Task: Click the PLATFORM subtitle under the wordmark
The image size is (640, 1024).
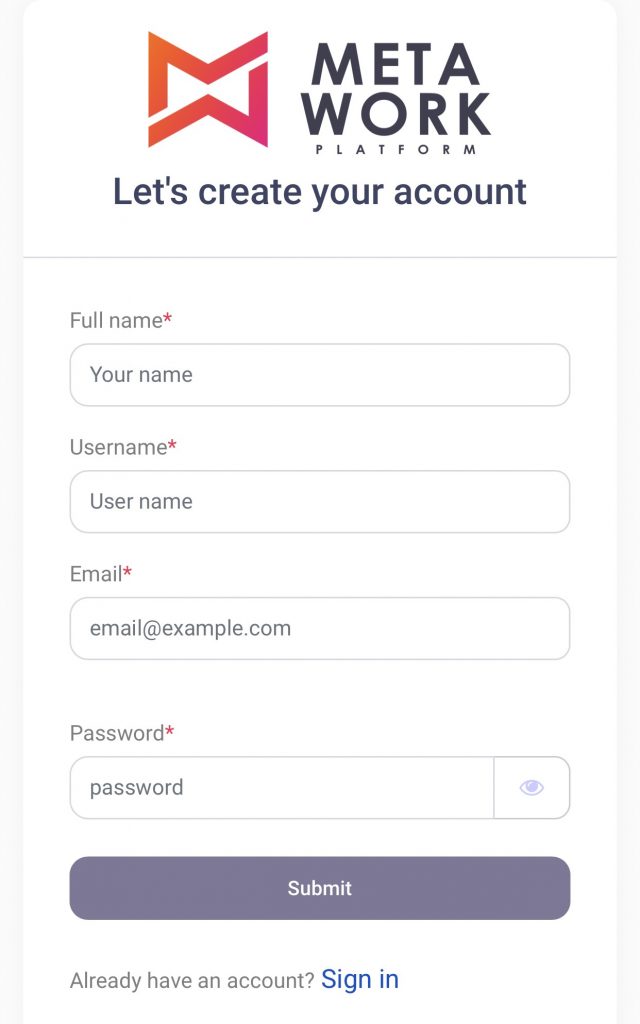Action: tap(396, 150)
